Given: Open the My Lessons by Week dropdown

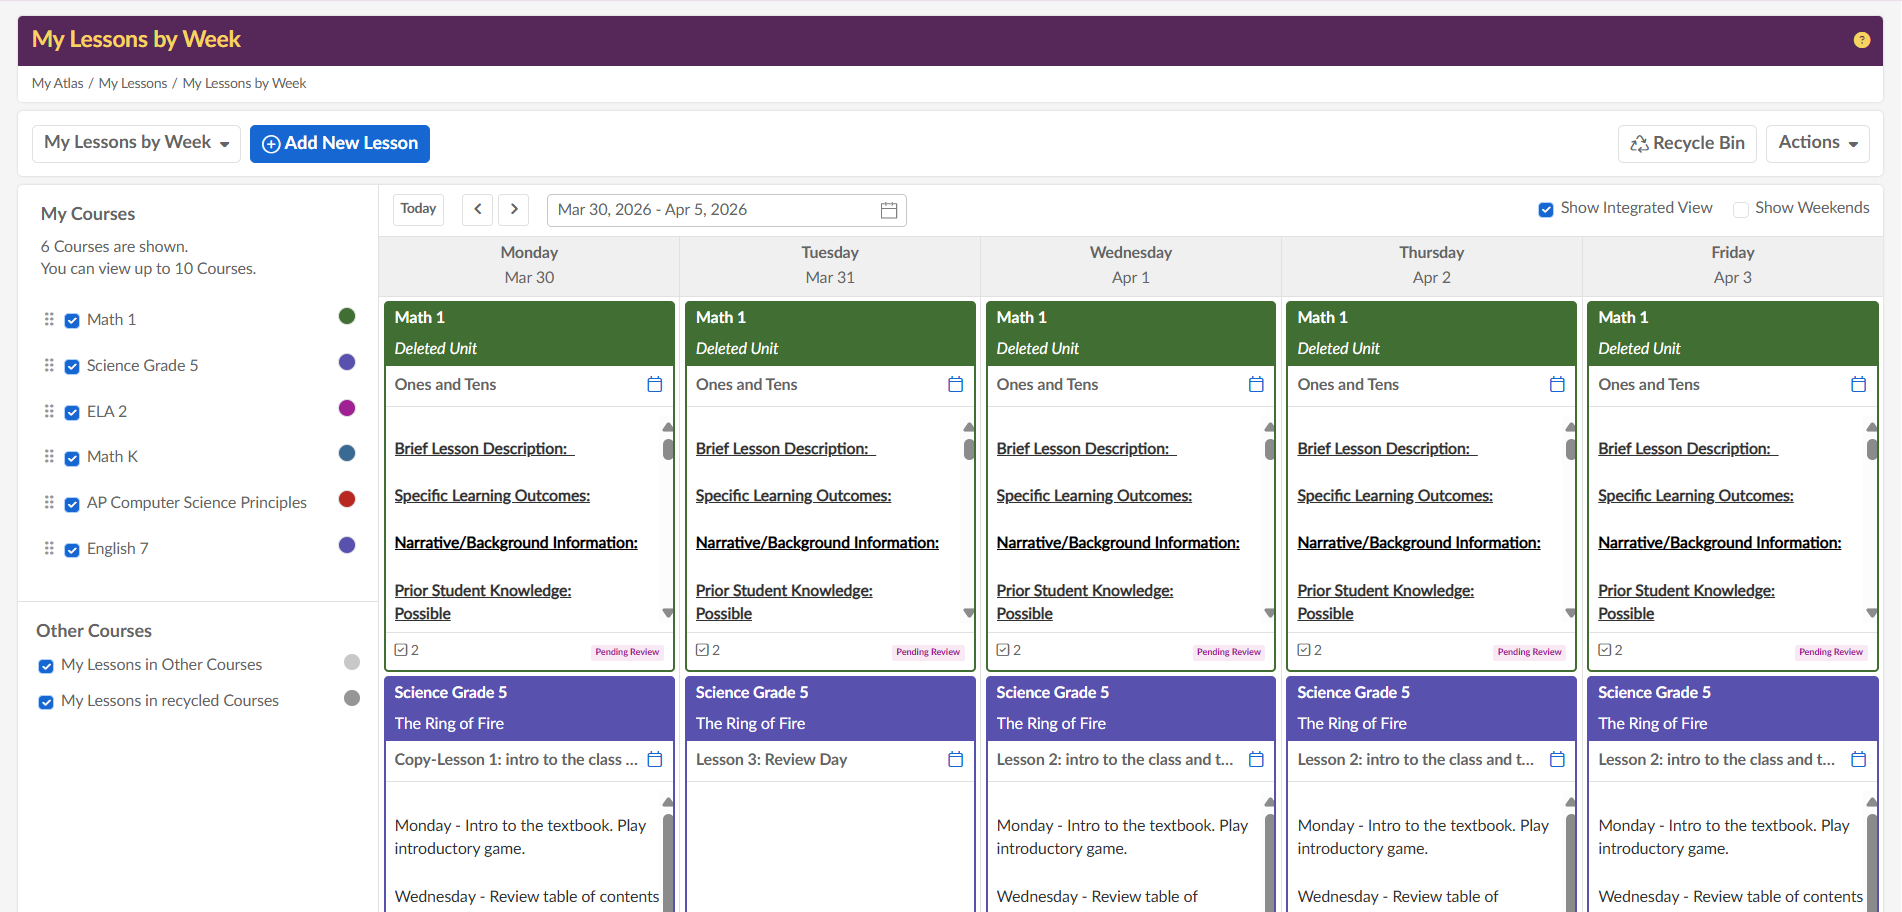Looking at the screenshot, I should (137, 143).
